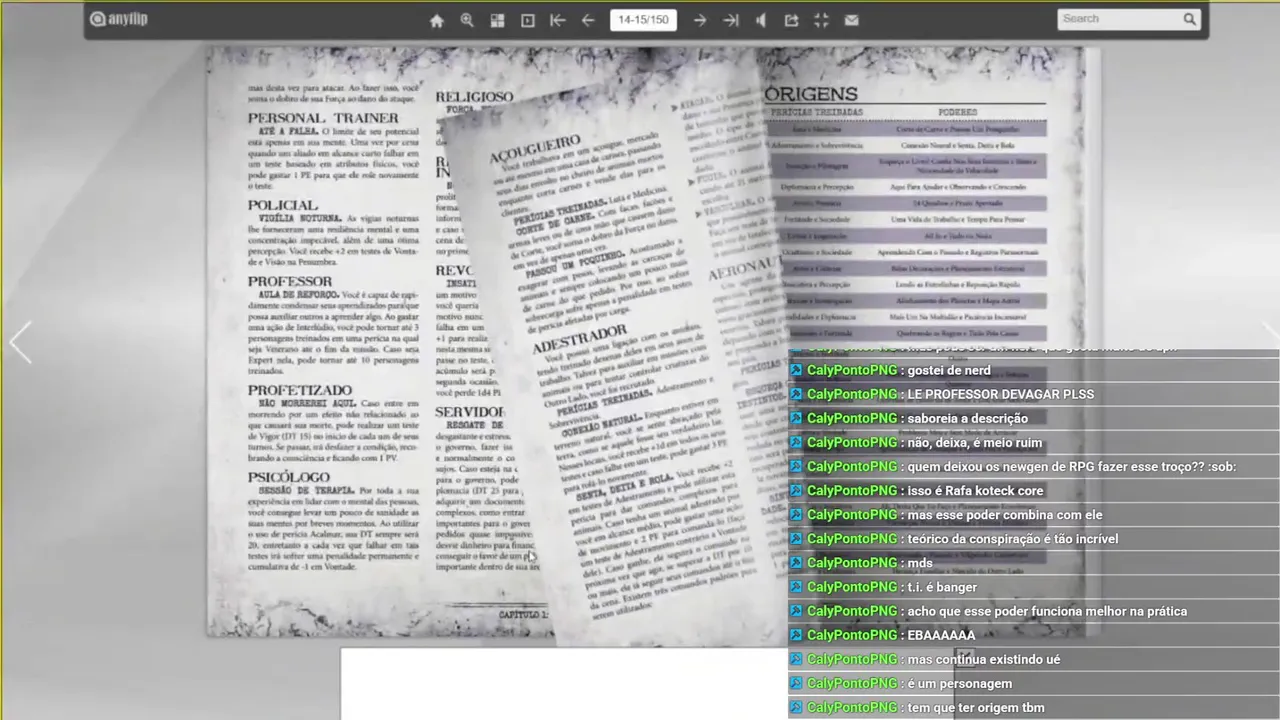Send flipbook by email icon
Viewport: 1280px width, 720px height.
[x=851, y=20]
